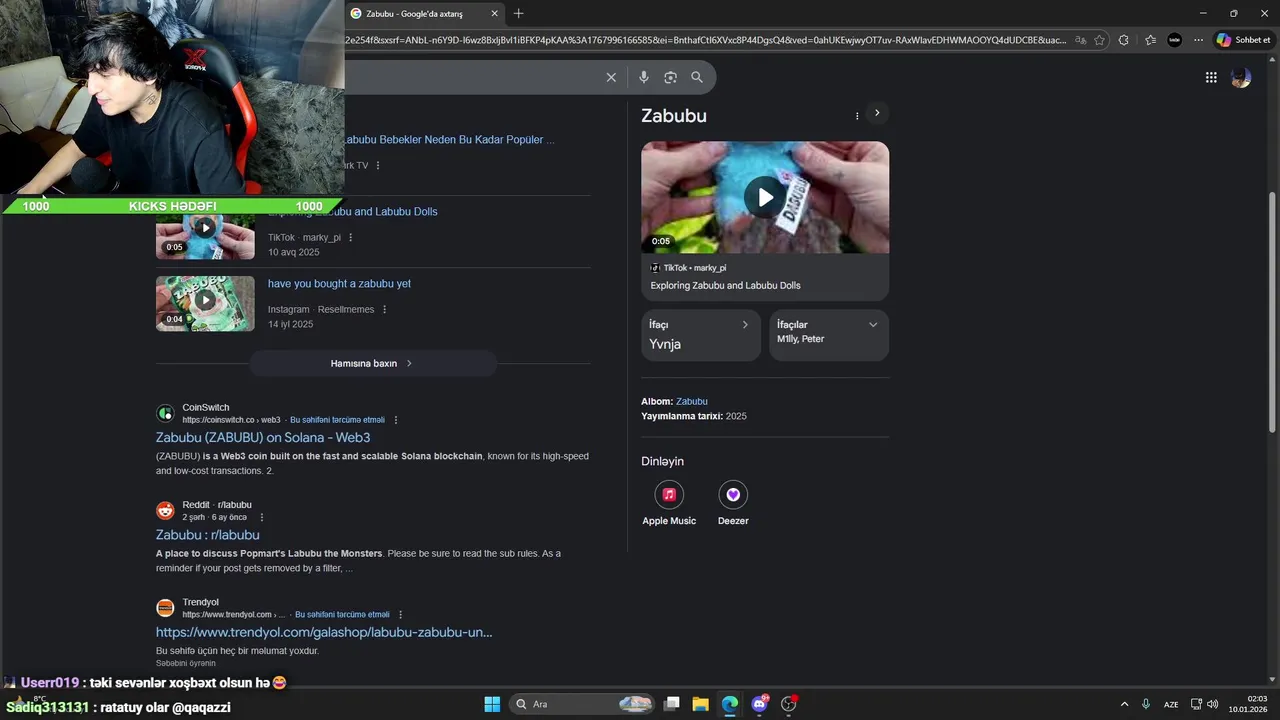The image size is (1280, 720).
Task: Click the magnifier search icon
Action: [697, 77]
